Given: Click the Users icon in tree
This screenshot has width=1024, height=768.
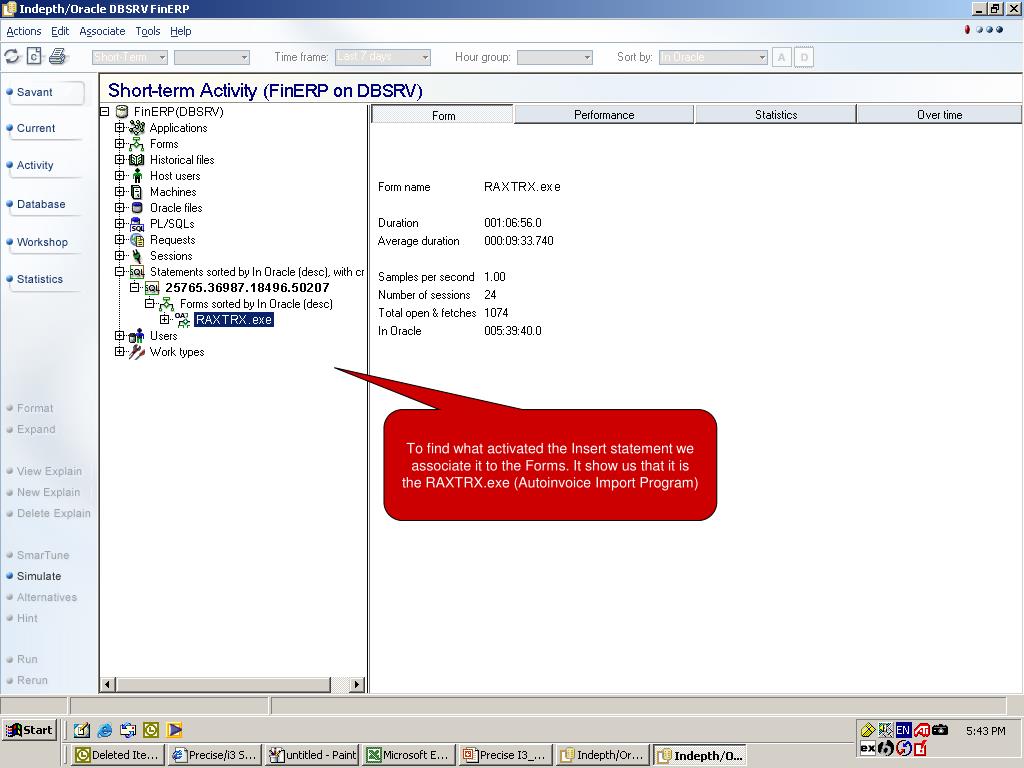Looking at the screenshot, I should point(136,336).
